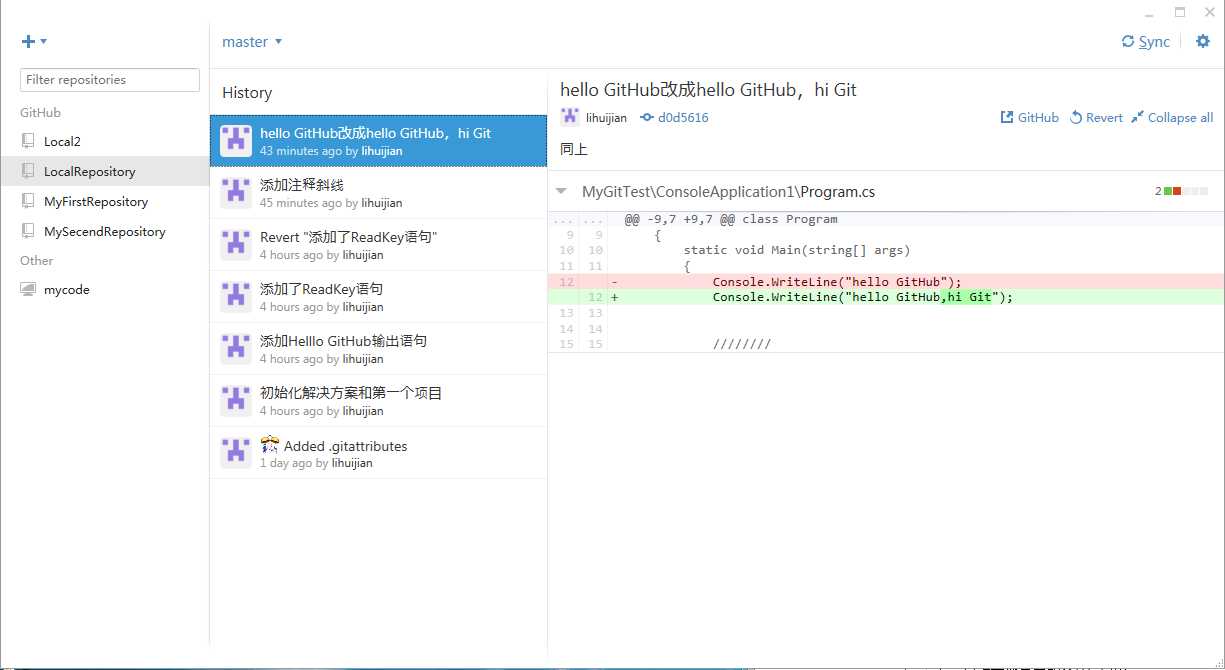The height and width of the screenshot is (670, 1225).
Task: Open the settings gear menu
Action: [1203, 41]
